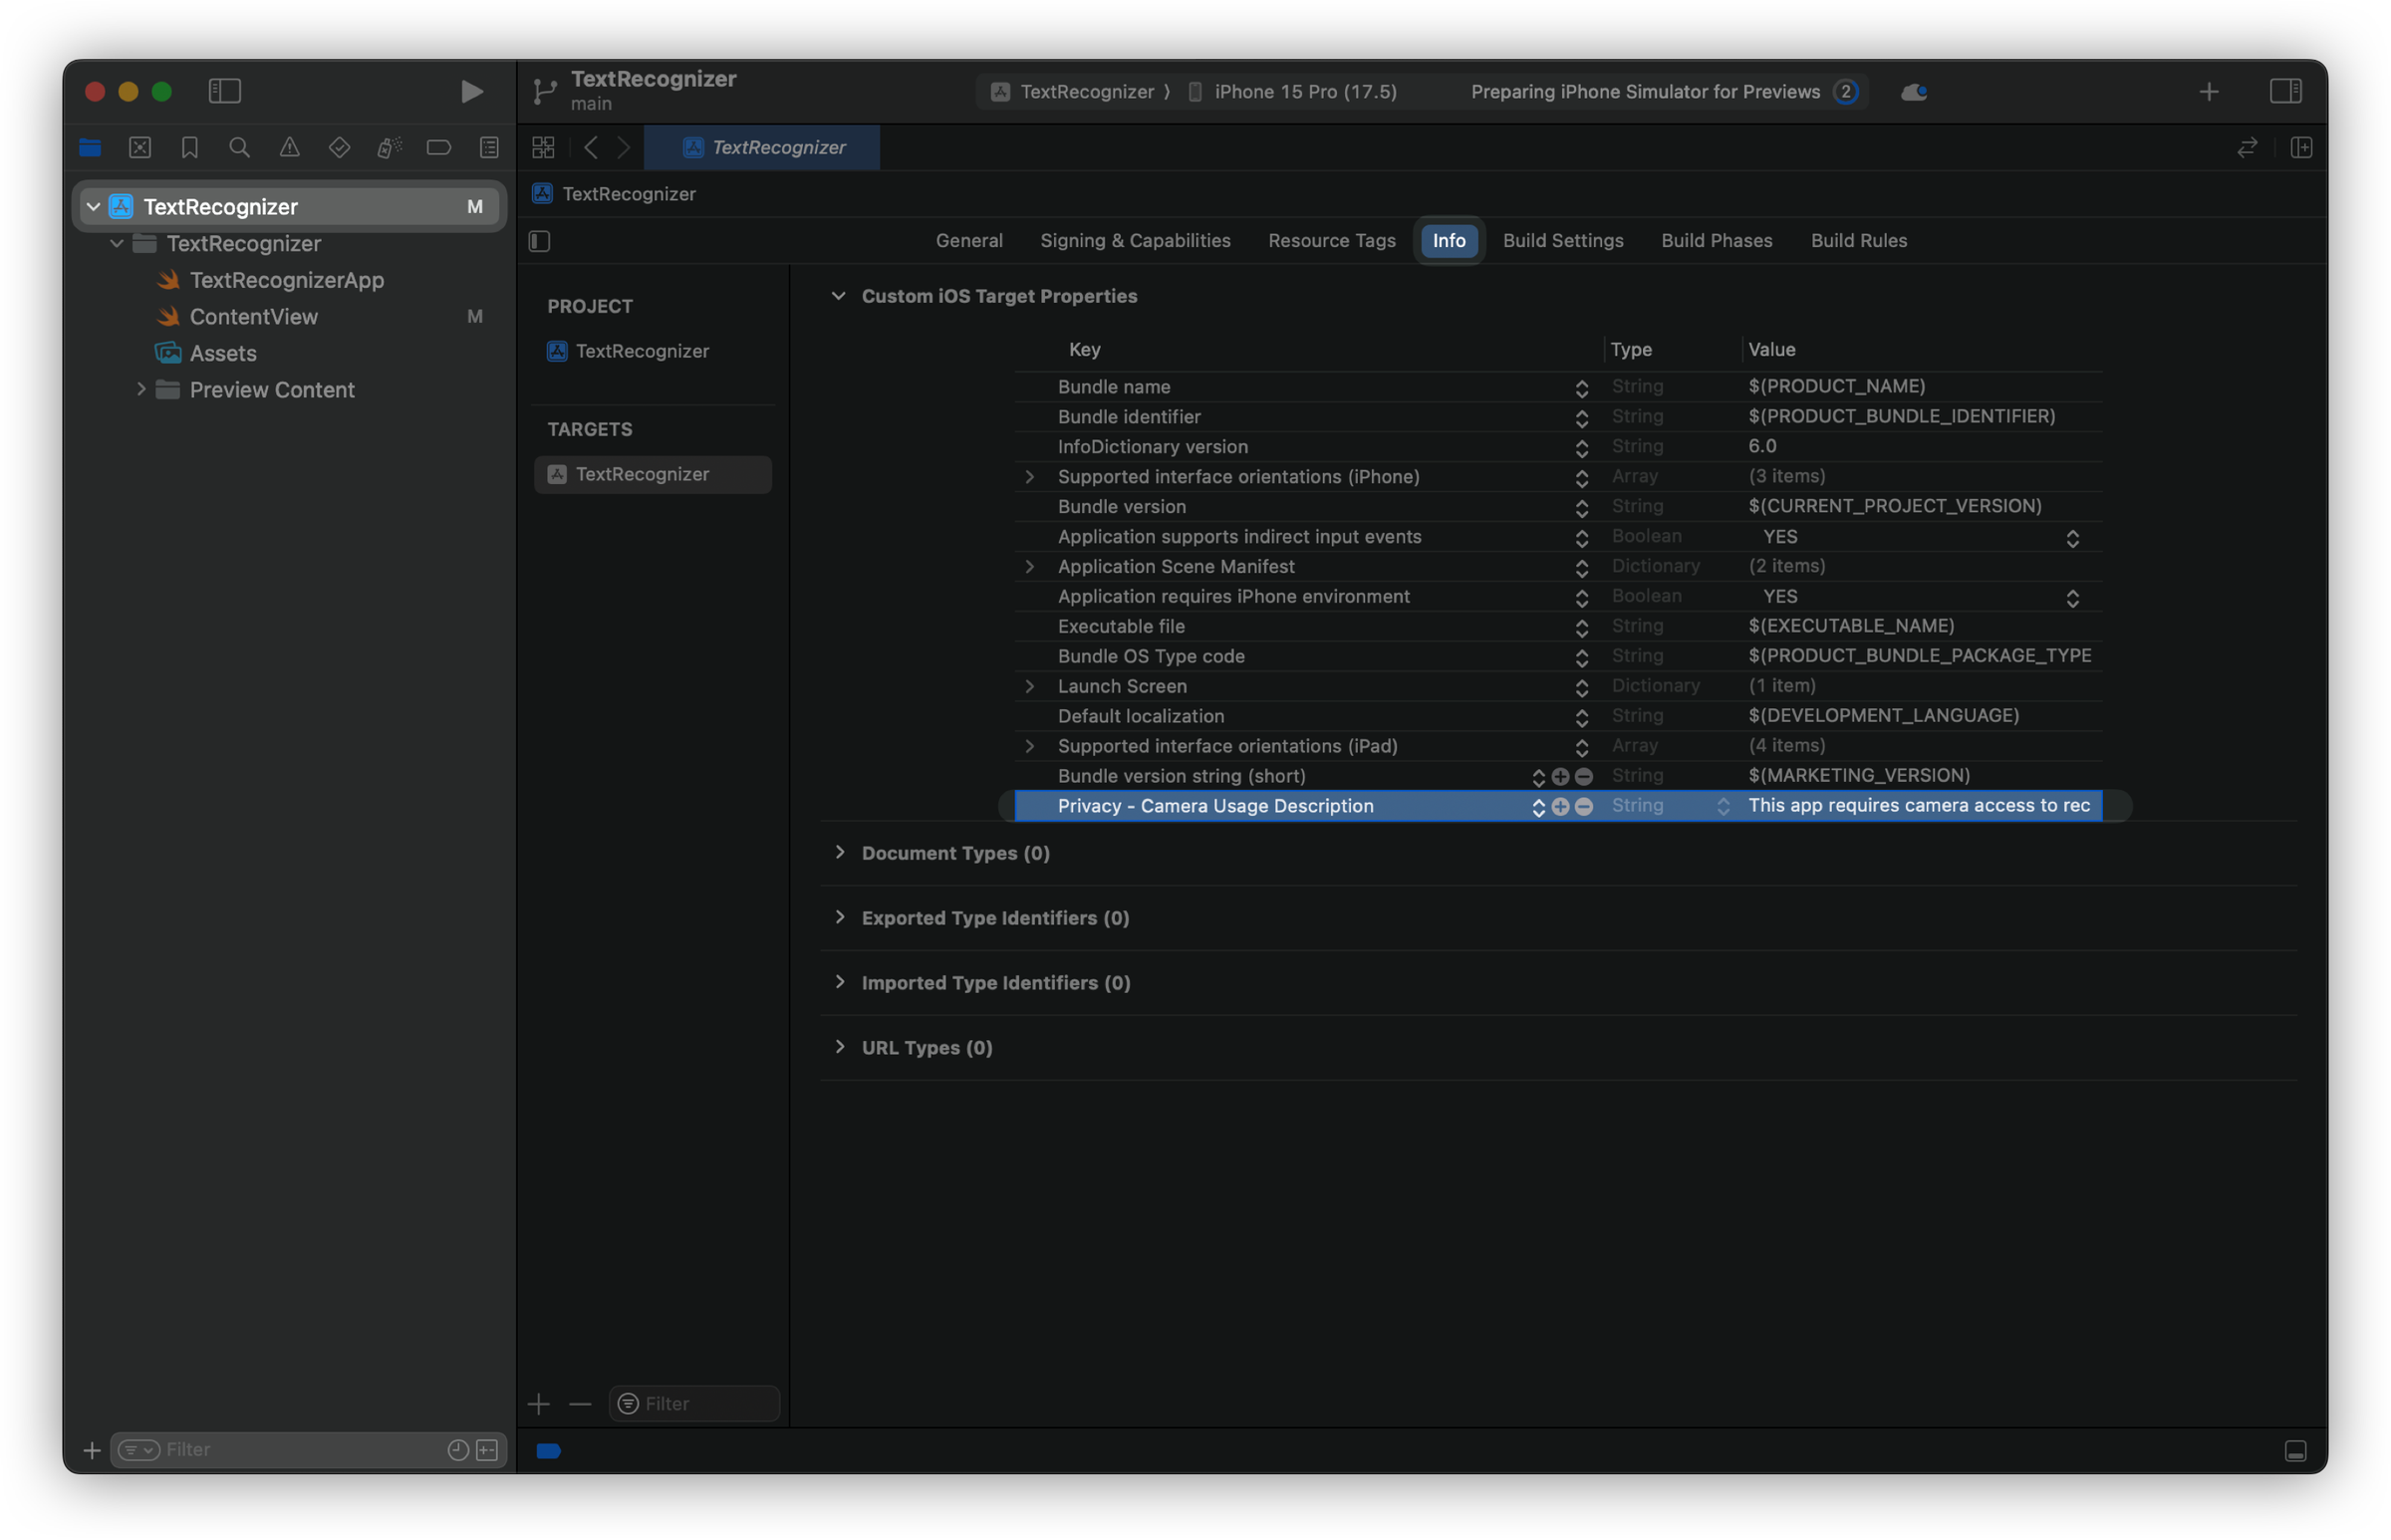Remove the Privacy Camera Usage Description row
The width and height of the screenshot is (2391, 1540).
(1583, 806)
